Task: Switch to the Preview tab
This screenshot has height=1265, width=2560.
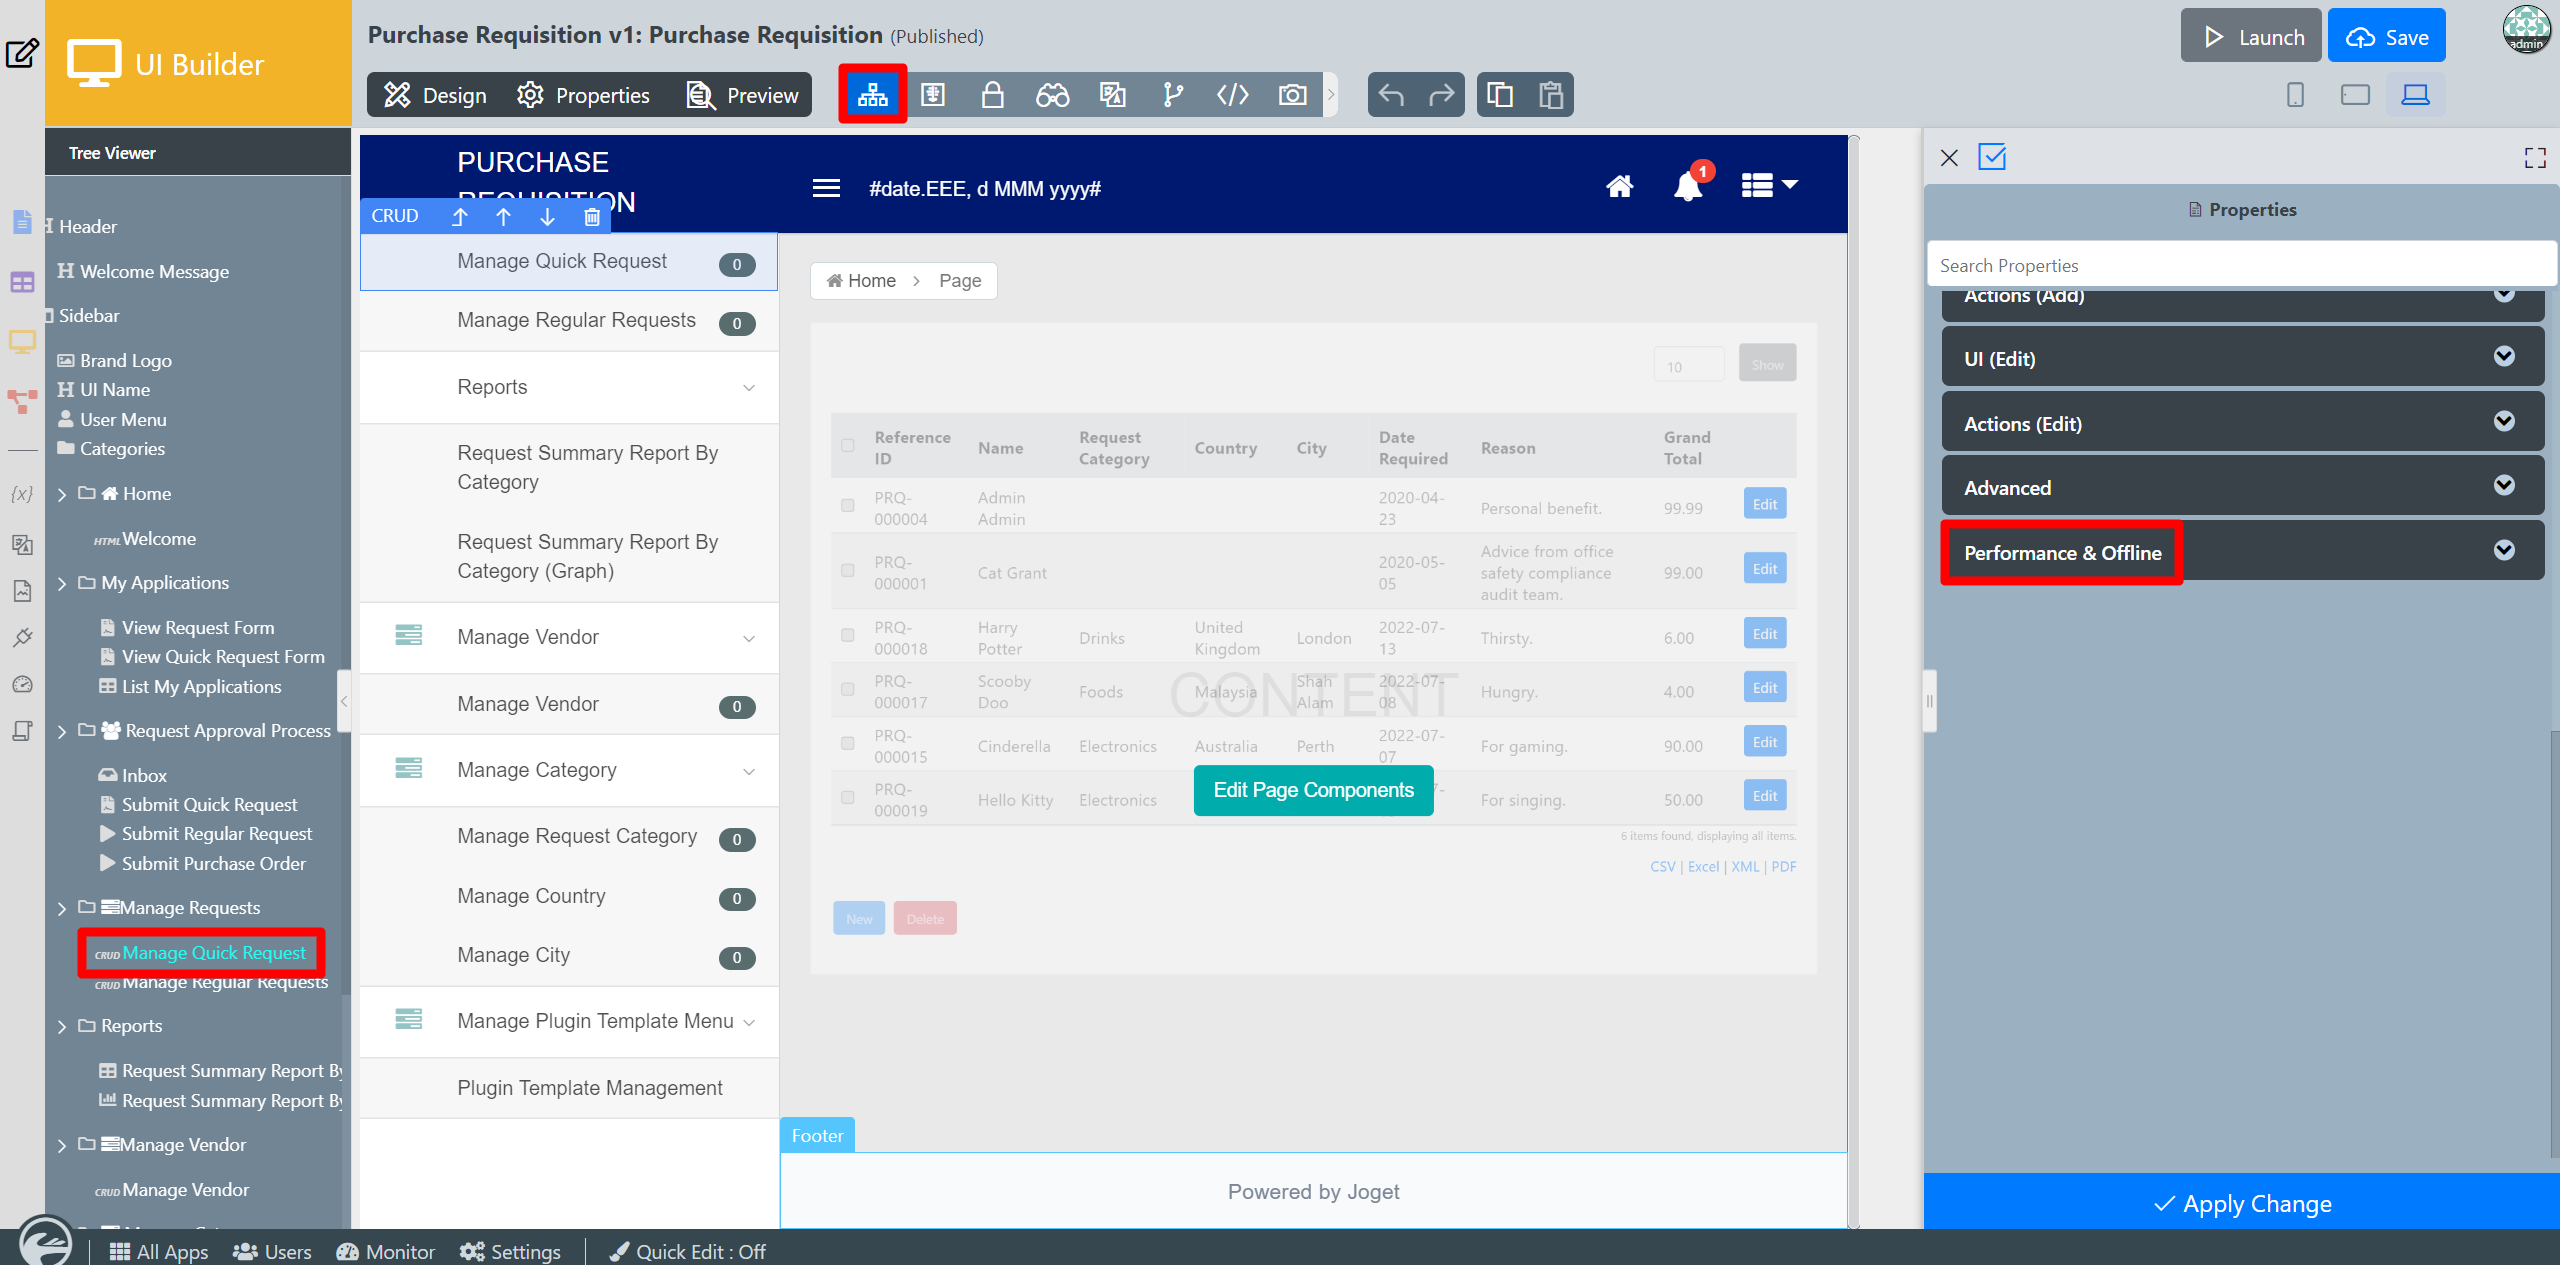Action: [x=743, y=95]
